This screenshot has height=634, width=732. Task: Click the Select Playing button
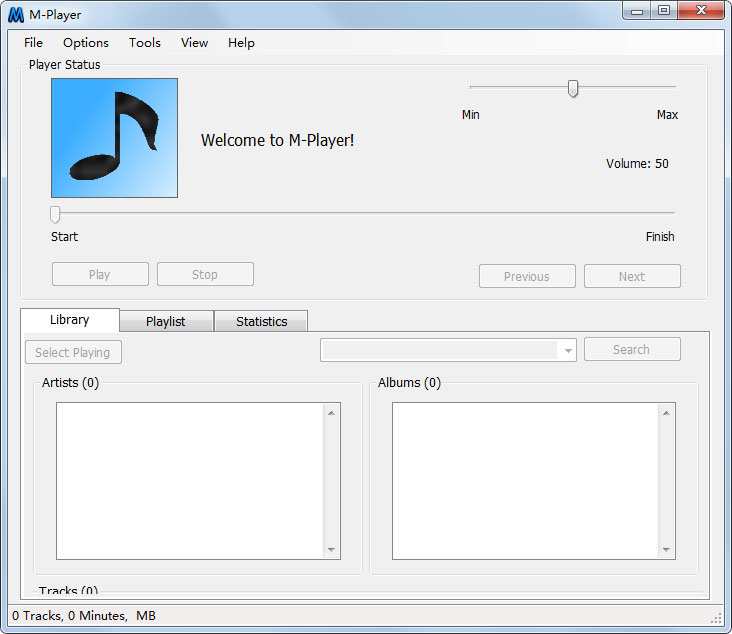(x=73, y=352)
